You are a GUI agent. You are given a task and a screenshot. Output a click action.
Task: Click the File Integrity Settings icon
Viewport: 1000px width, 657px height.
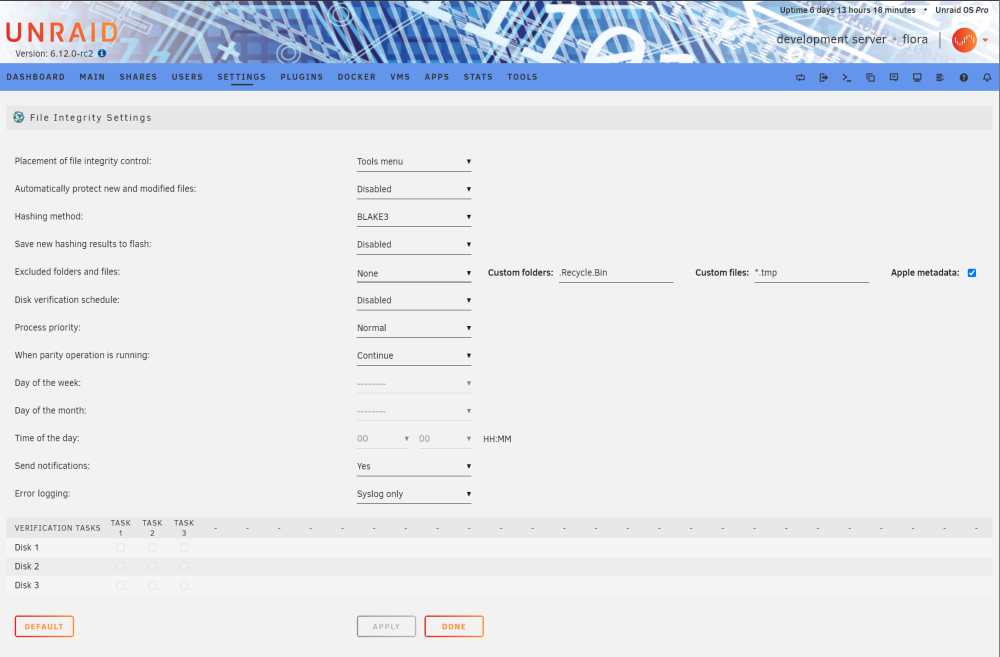click(18, 117)
